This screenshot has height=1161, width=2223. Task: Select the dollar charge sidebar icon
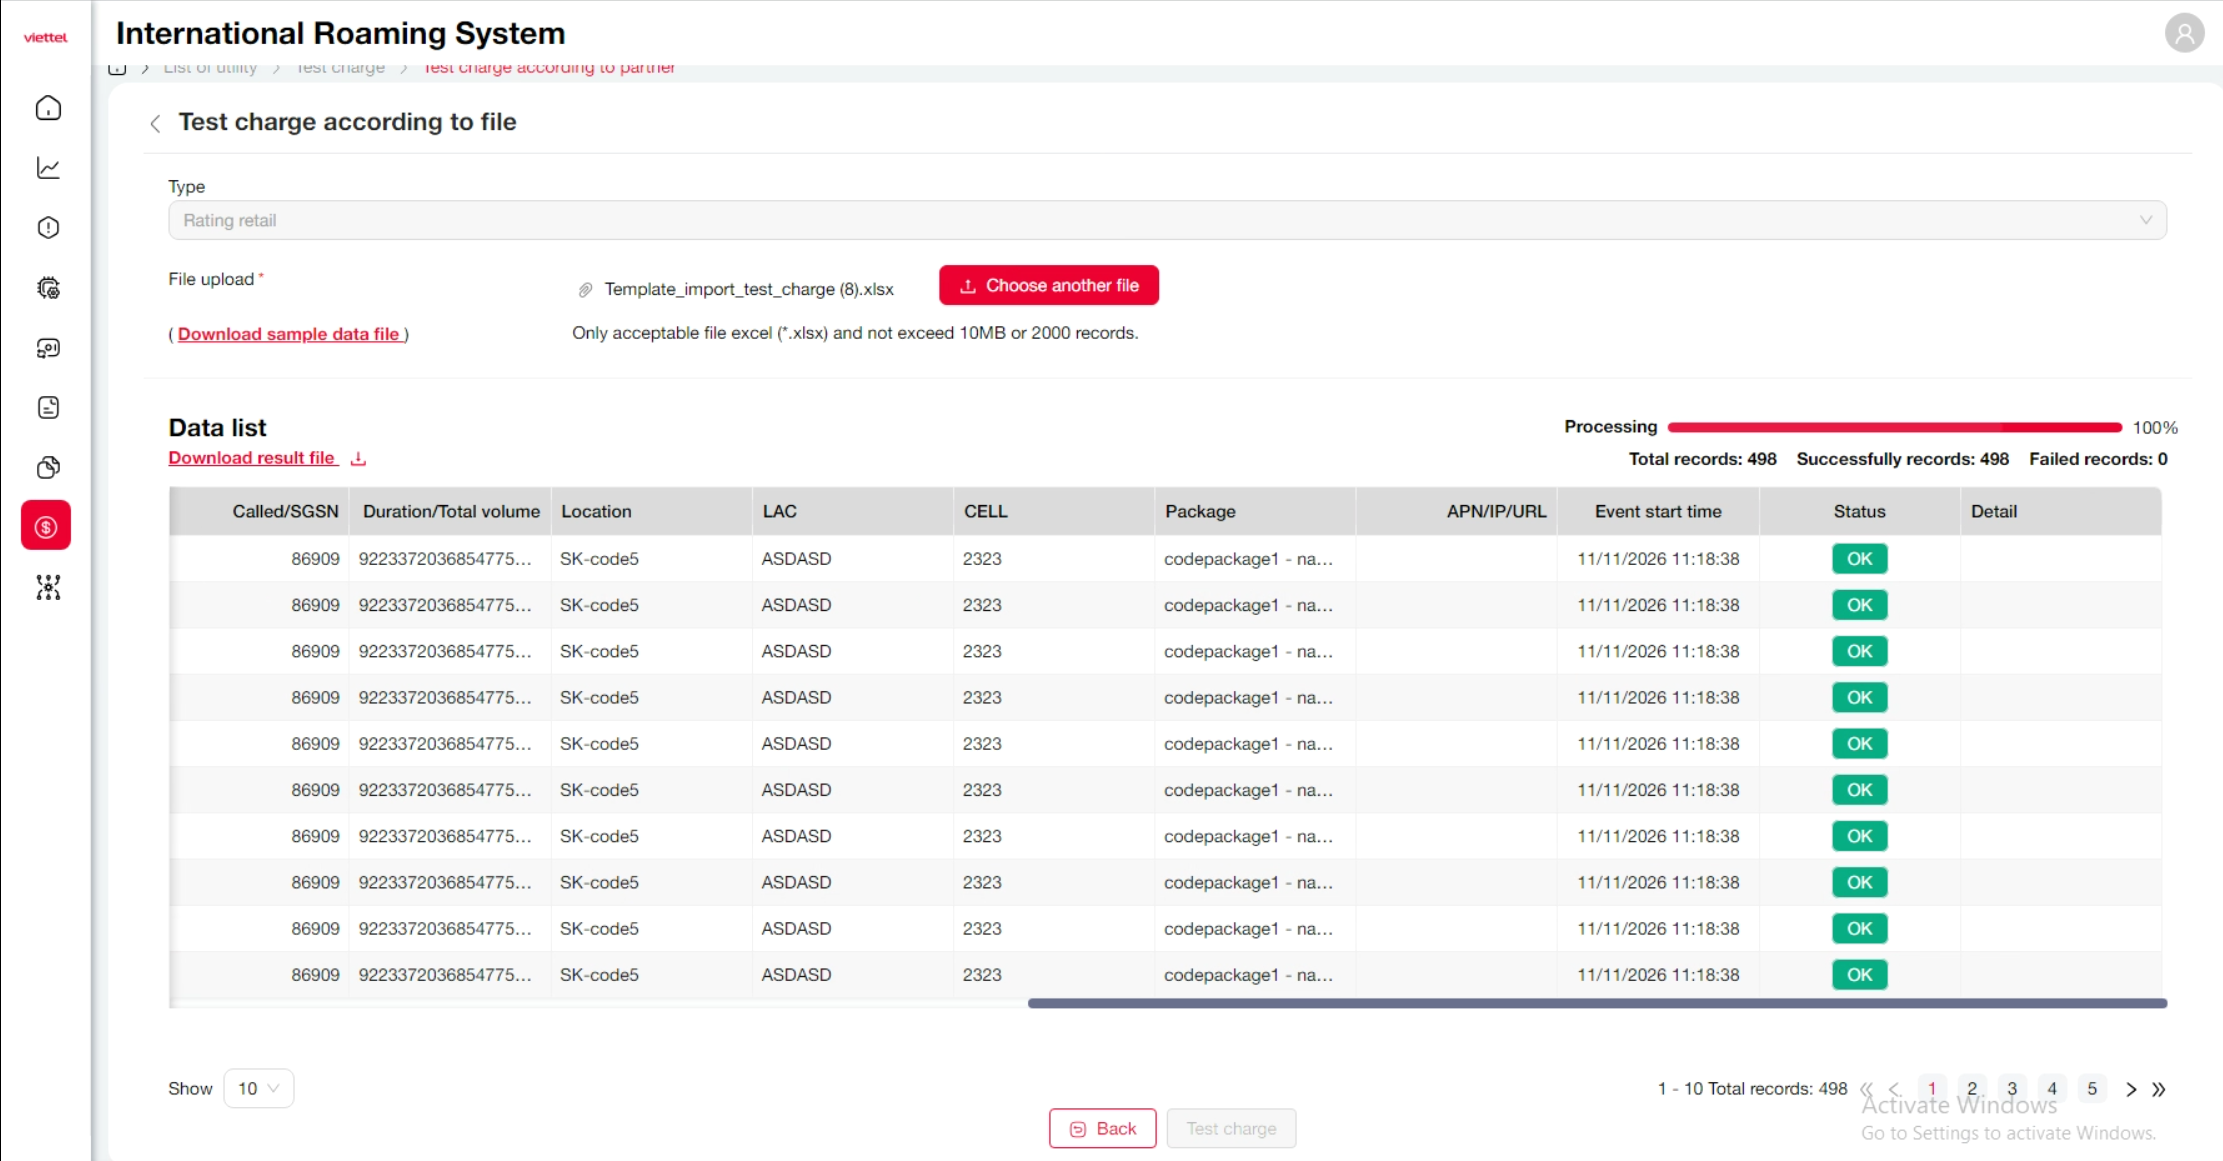point(46,526)
